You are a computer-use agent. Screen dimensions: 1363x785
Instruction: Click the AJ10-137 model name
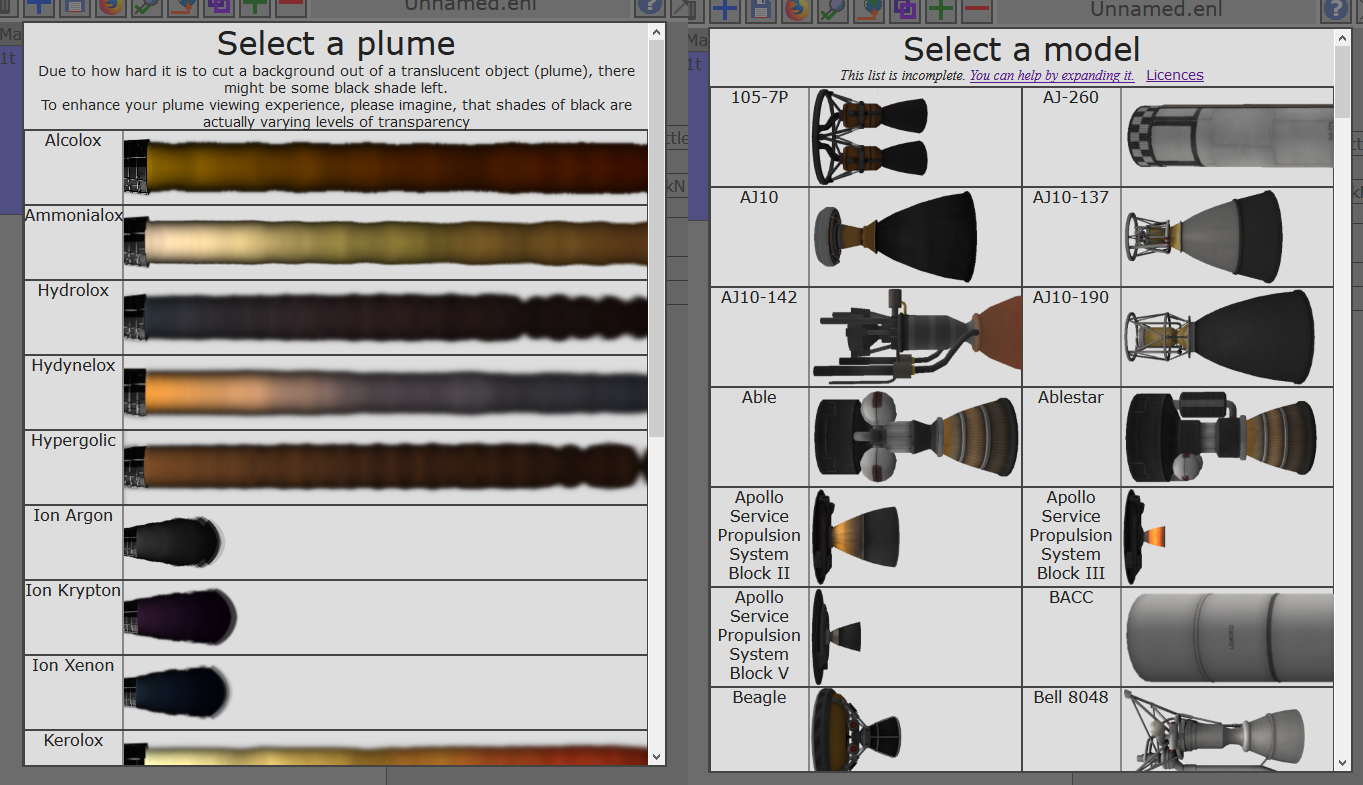[x=1071, y=198]
